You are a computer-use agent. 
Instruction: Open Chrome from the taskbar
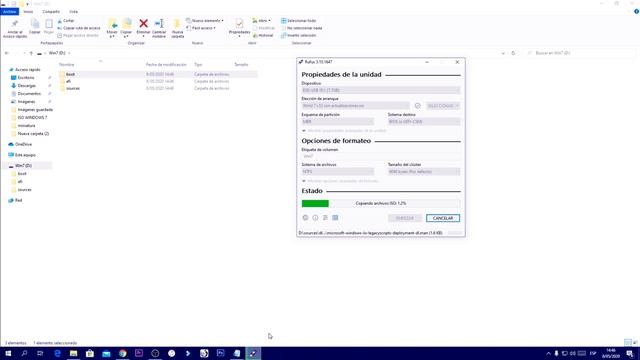(x=122, y=353)
